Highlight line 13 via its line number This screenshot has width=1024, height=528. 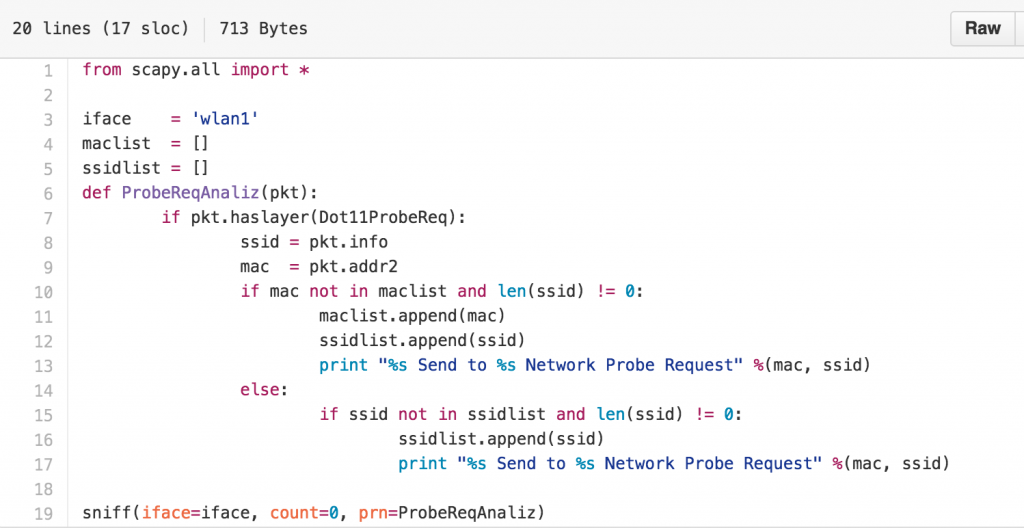tap(44, 365)
